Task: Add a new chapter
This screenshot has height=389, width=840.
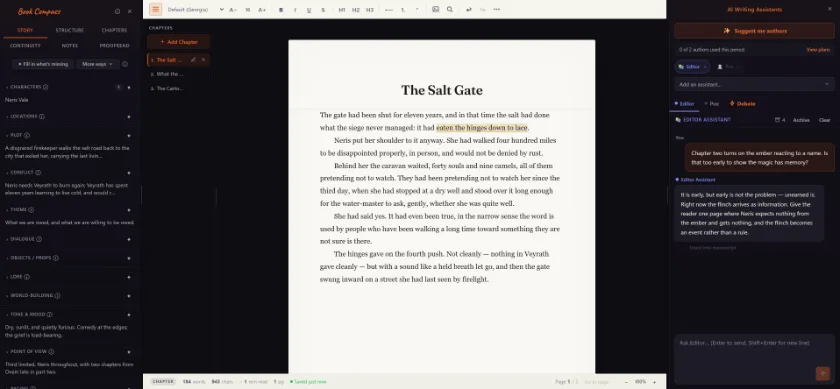Action: pyautogui.click(x=178, y=42)
